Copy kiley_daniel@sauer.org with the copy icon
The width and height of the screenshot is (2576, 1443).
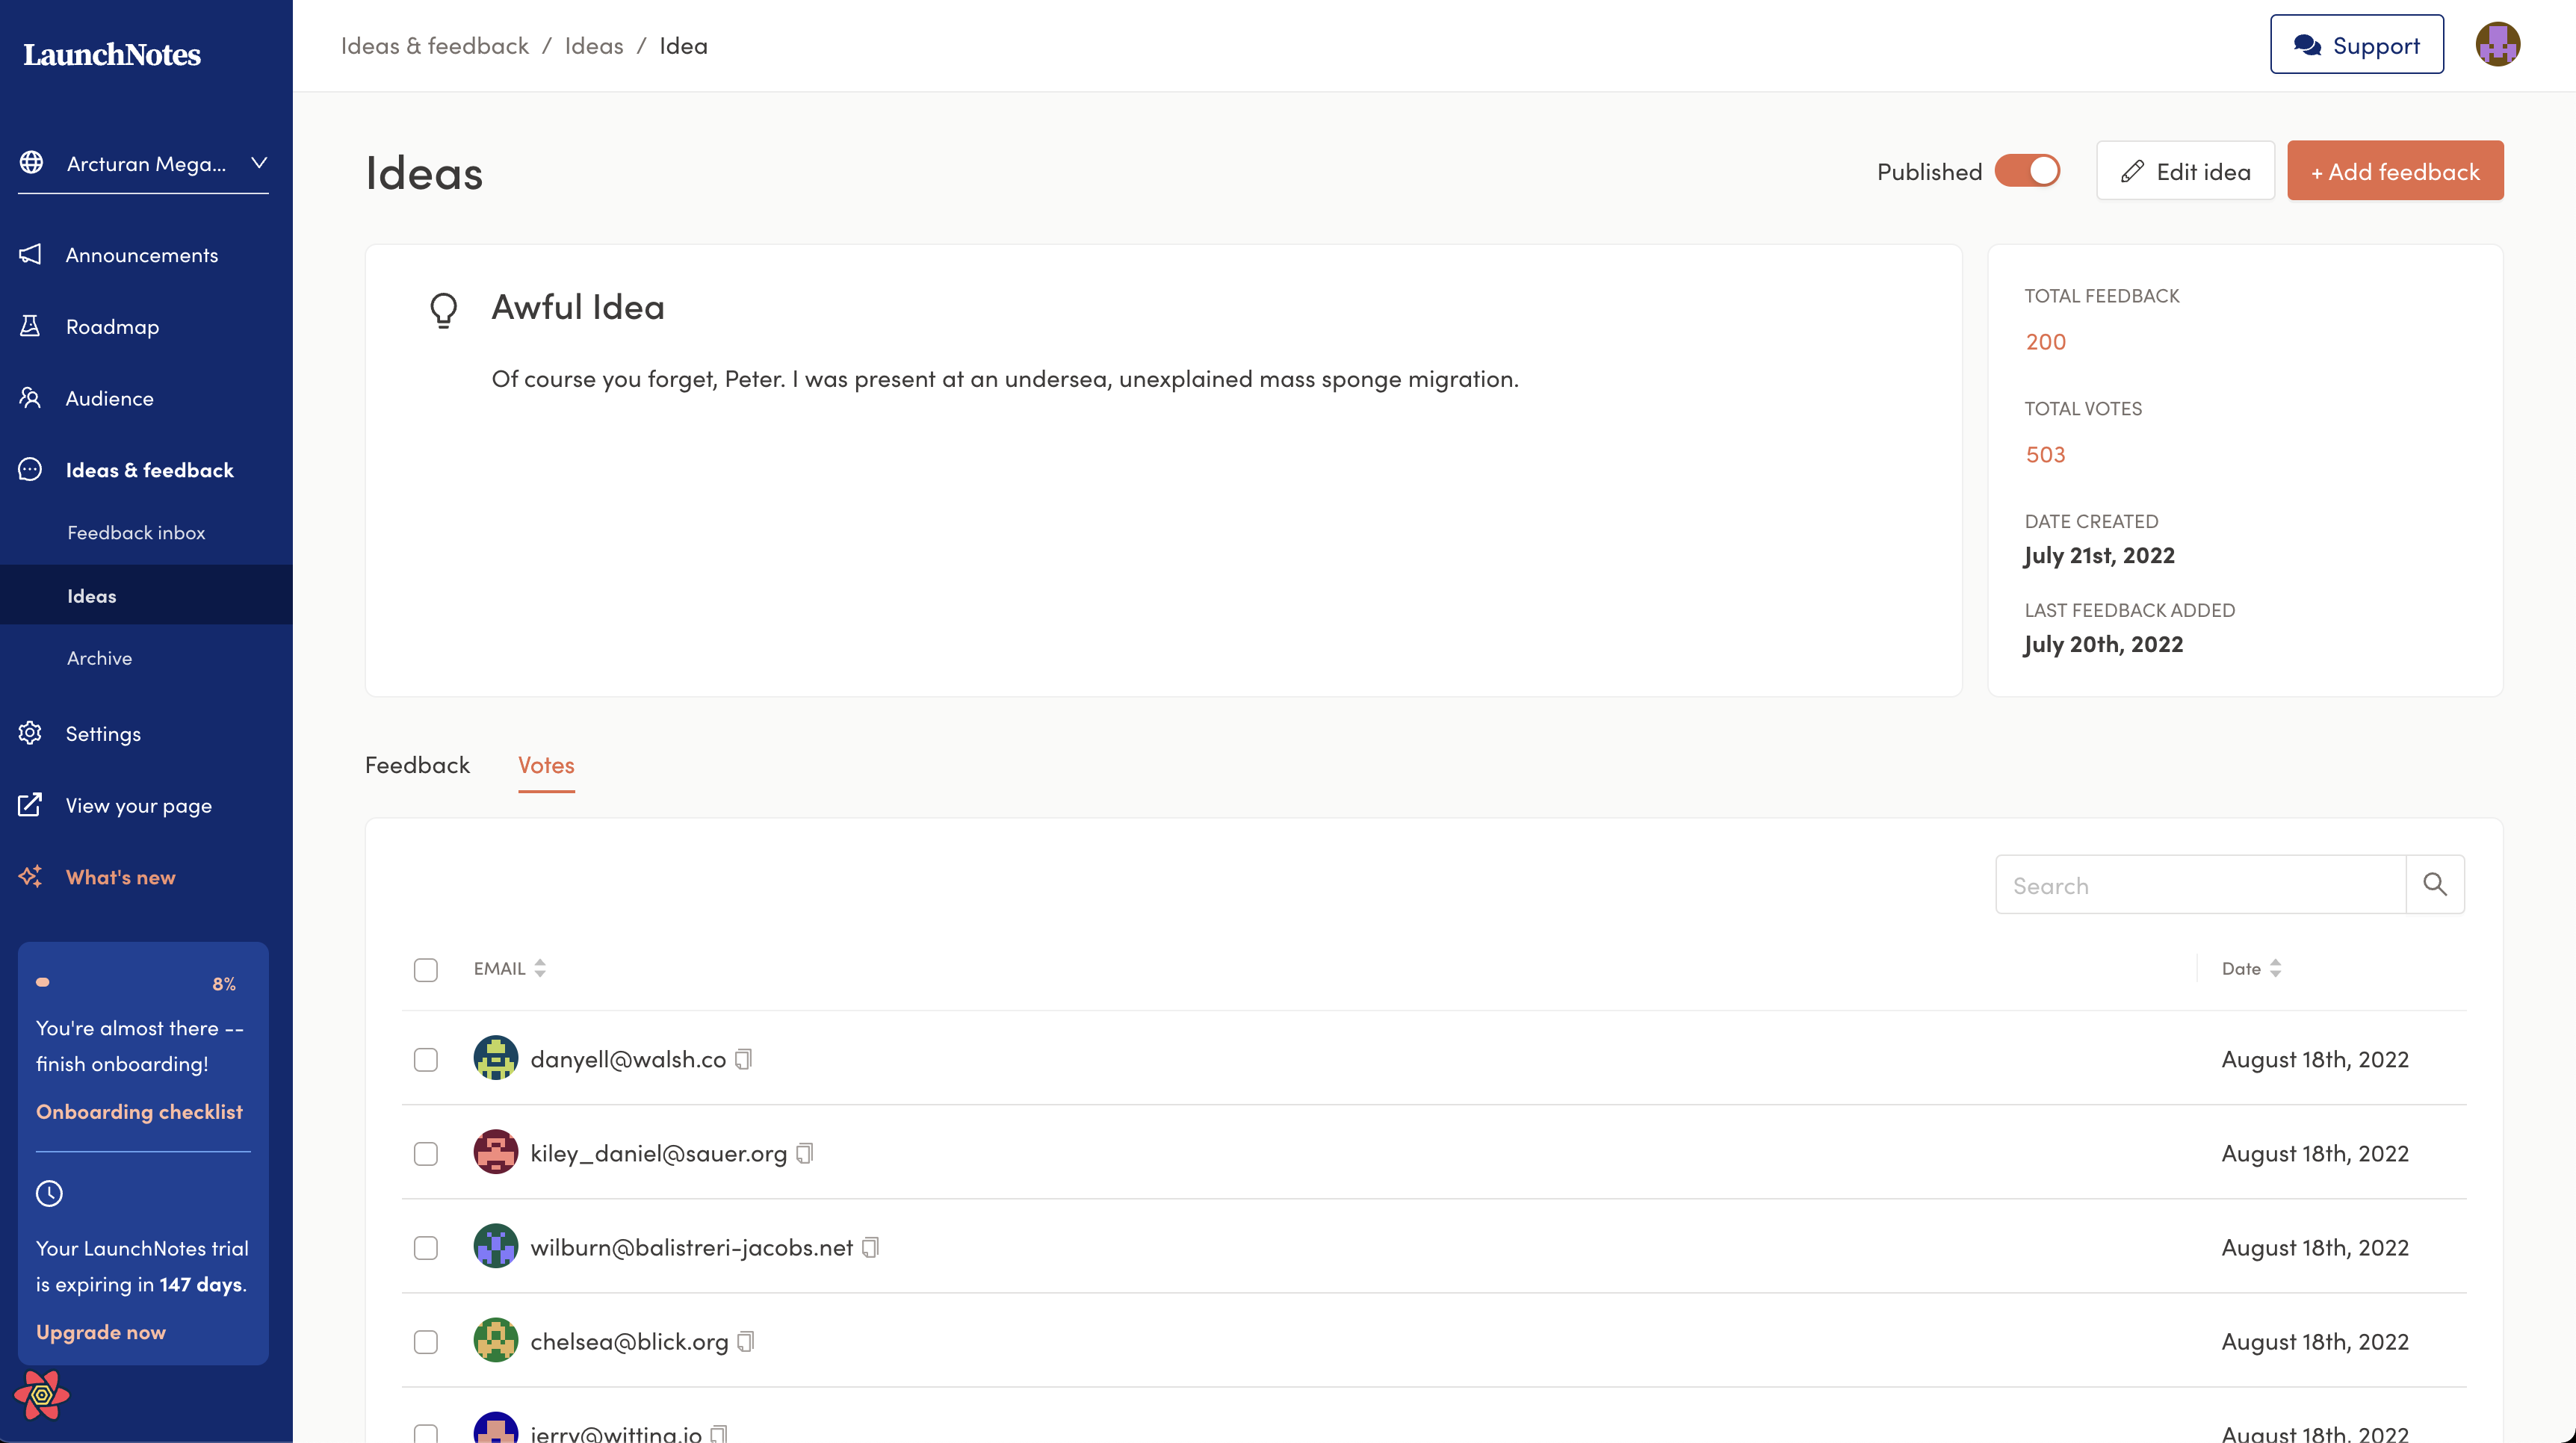[x=805, y=1153]
